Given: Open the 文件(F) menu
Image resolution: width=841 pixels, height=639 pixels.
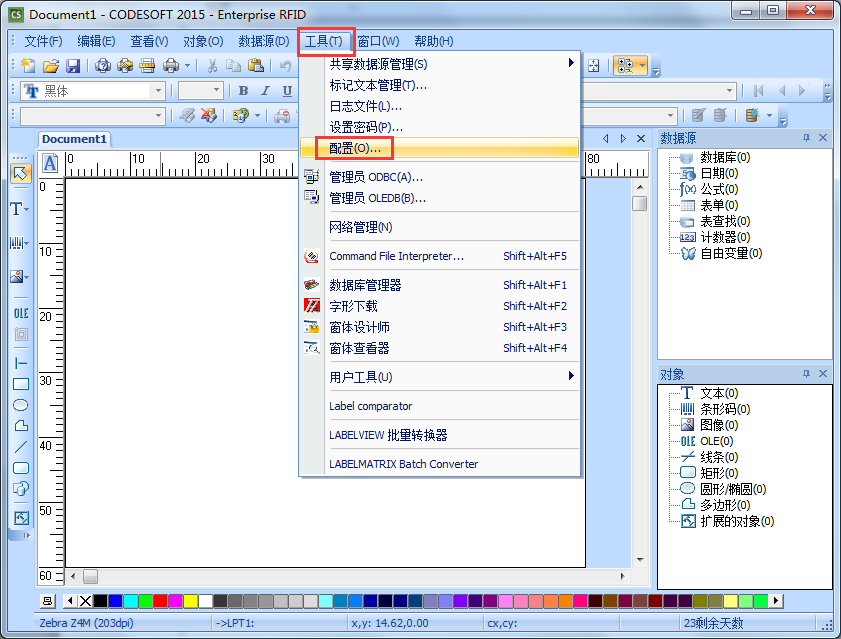Looking at the screenshot, I should click(43, 41).
